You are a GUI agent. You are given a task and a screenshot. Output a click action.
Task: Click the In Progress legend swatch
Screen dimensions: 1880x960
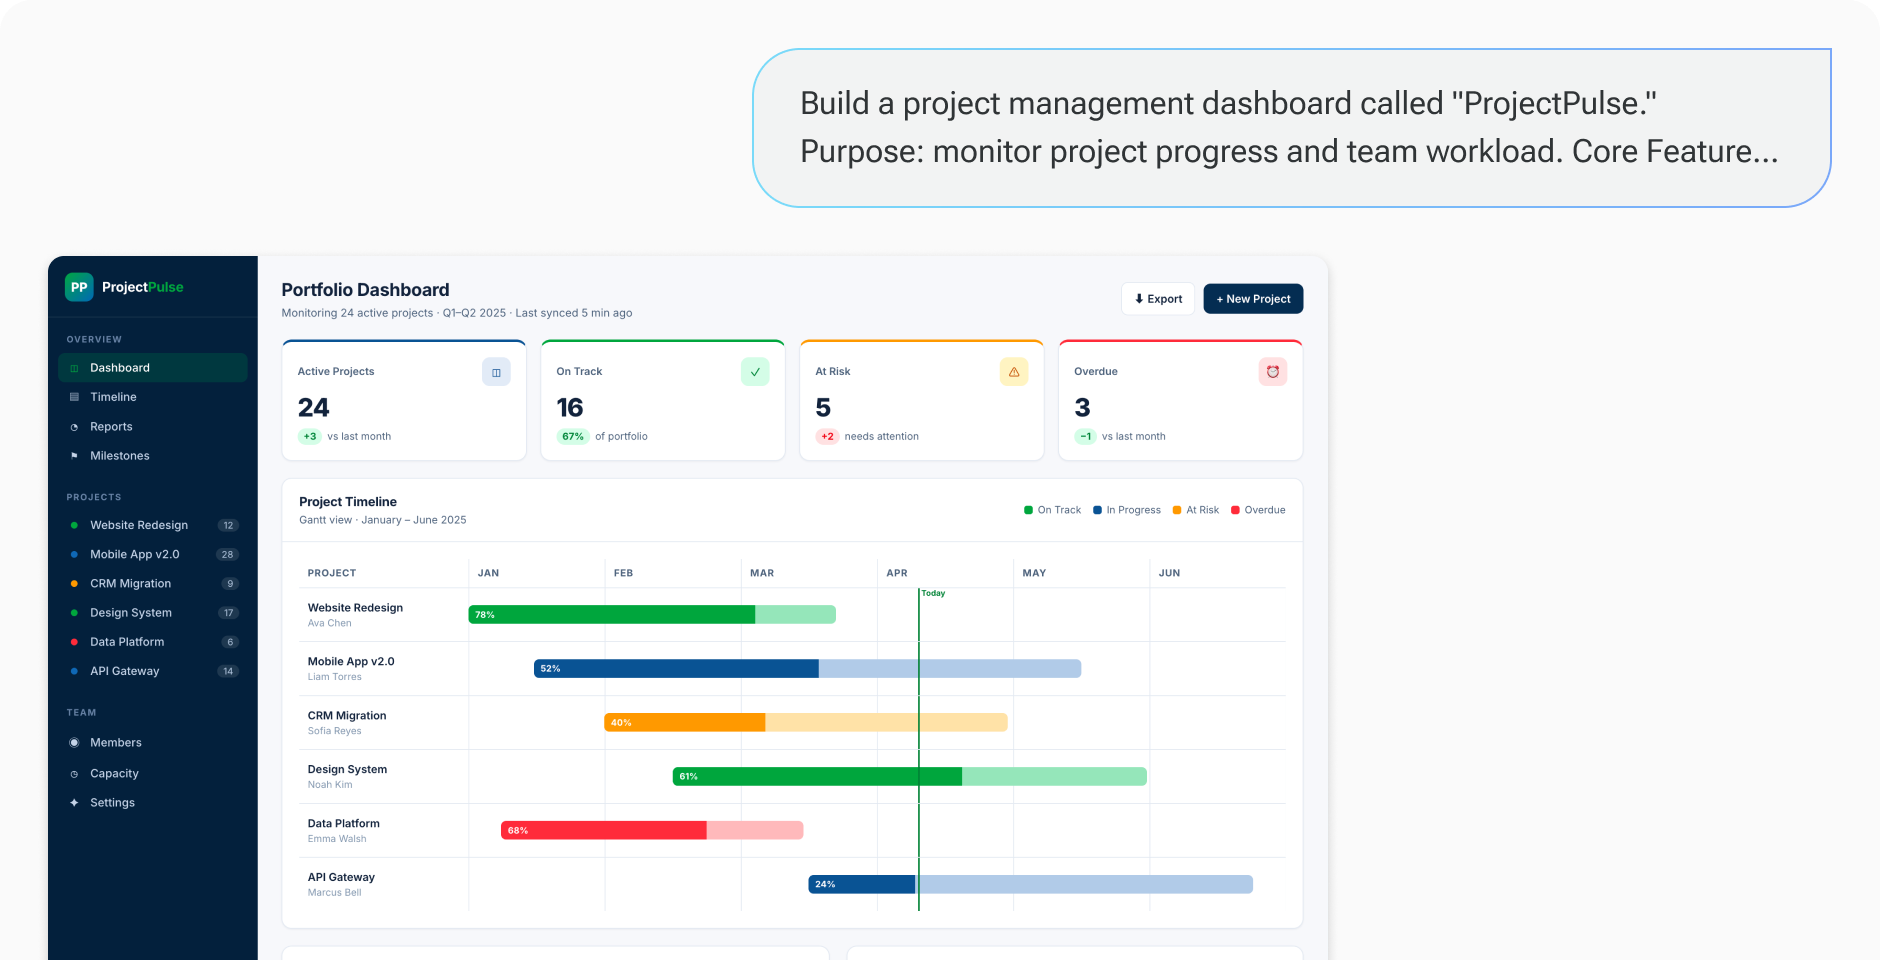pos(1097,510)
